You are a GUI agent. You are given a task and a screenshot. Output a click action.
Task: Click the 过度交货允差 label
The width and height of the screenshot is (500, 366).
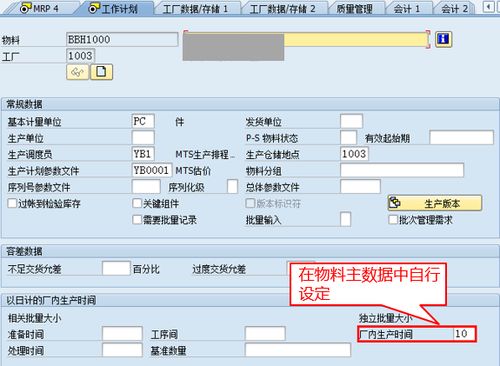coord(219,269)
